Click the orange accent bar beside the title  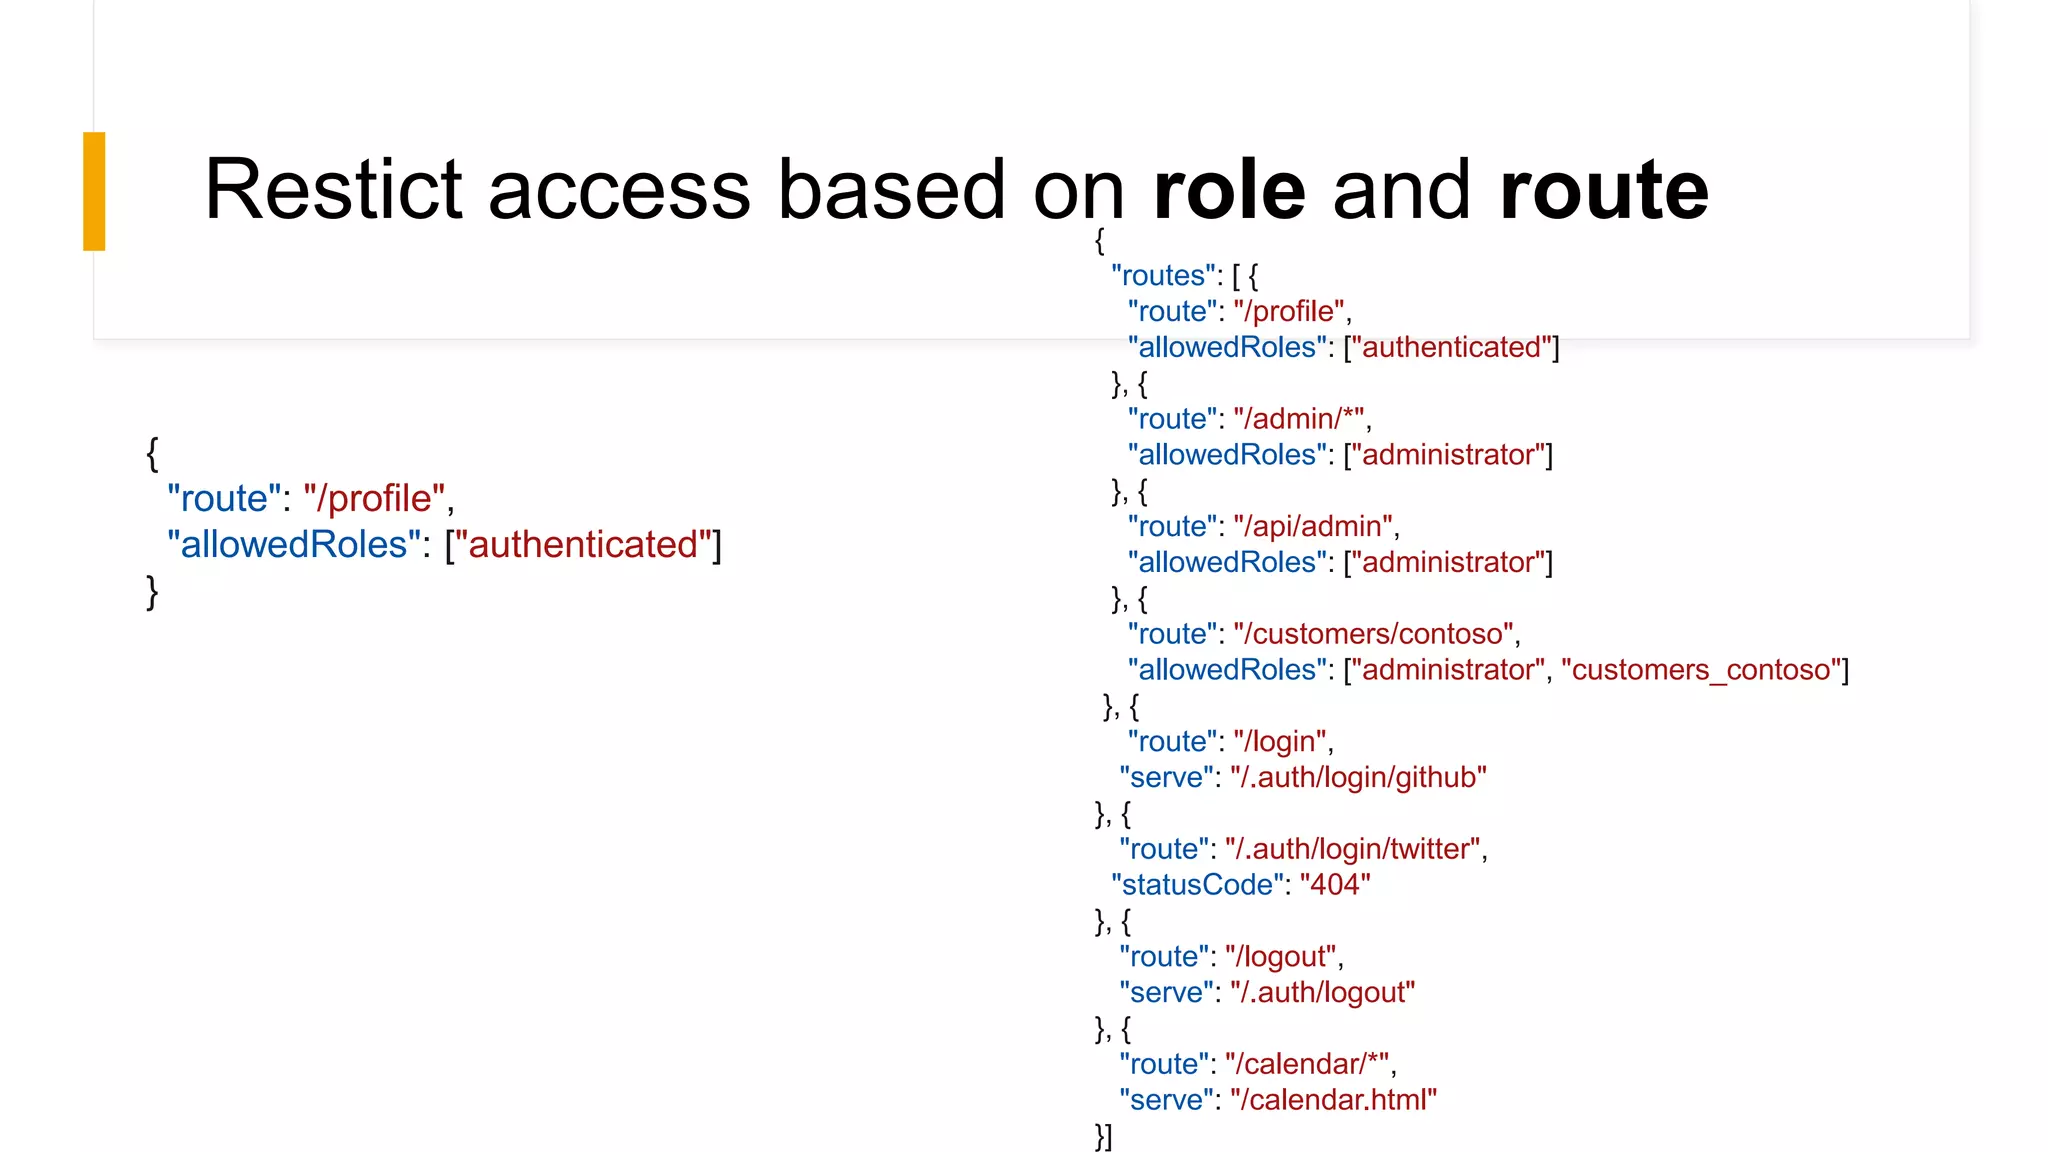point(94,190)
